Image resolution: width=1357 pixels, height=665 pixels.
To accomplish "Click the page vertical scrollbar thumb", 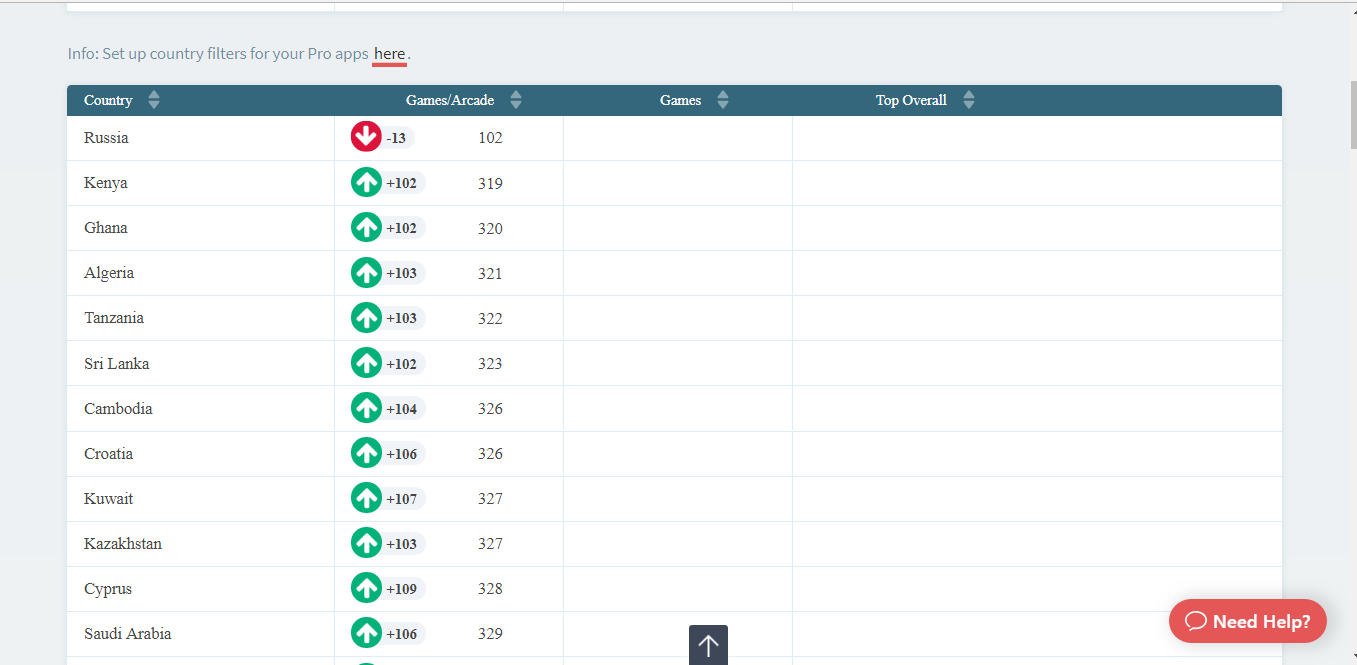I will pyautogui.click(x=1353, y=114).
